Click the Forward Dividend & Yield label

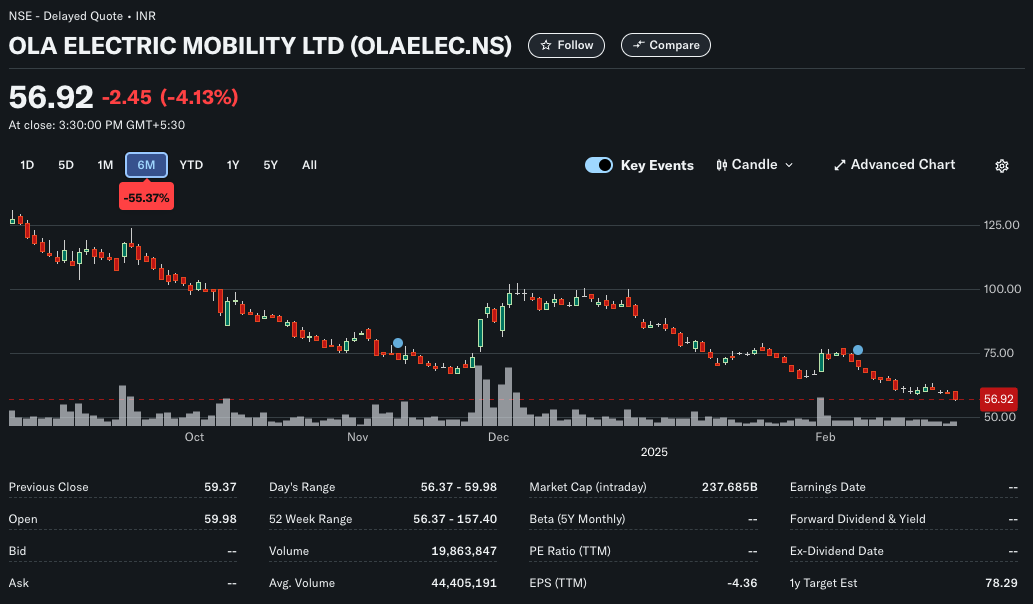tap(857, 519)
